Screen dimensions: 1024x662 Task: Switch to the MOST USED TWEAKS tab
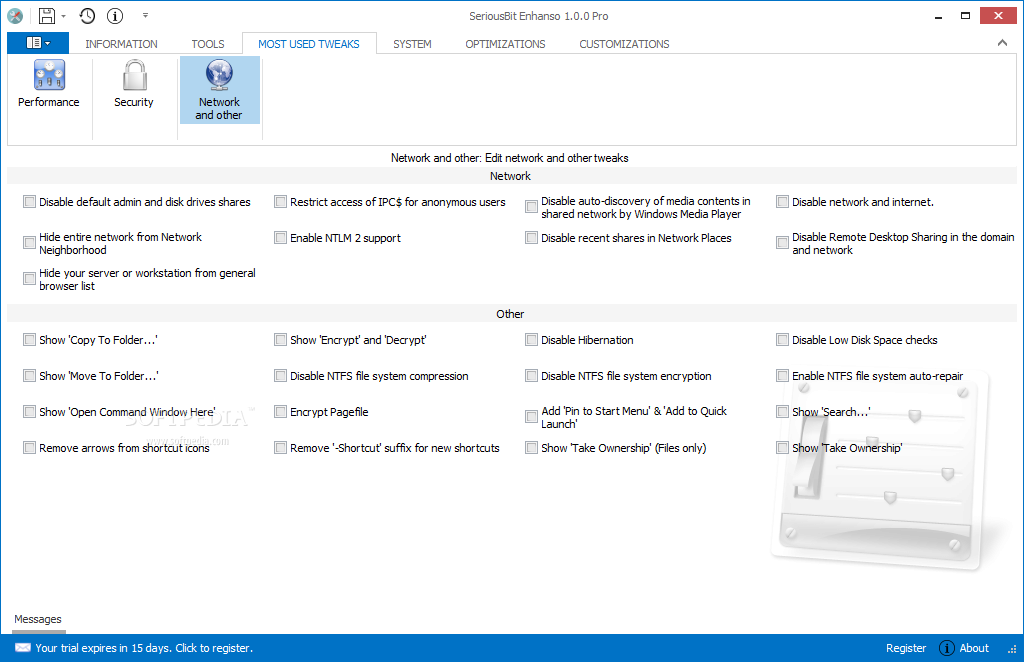[309, 44]
